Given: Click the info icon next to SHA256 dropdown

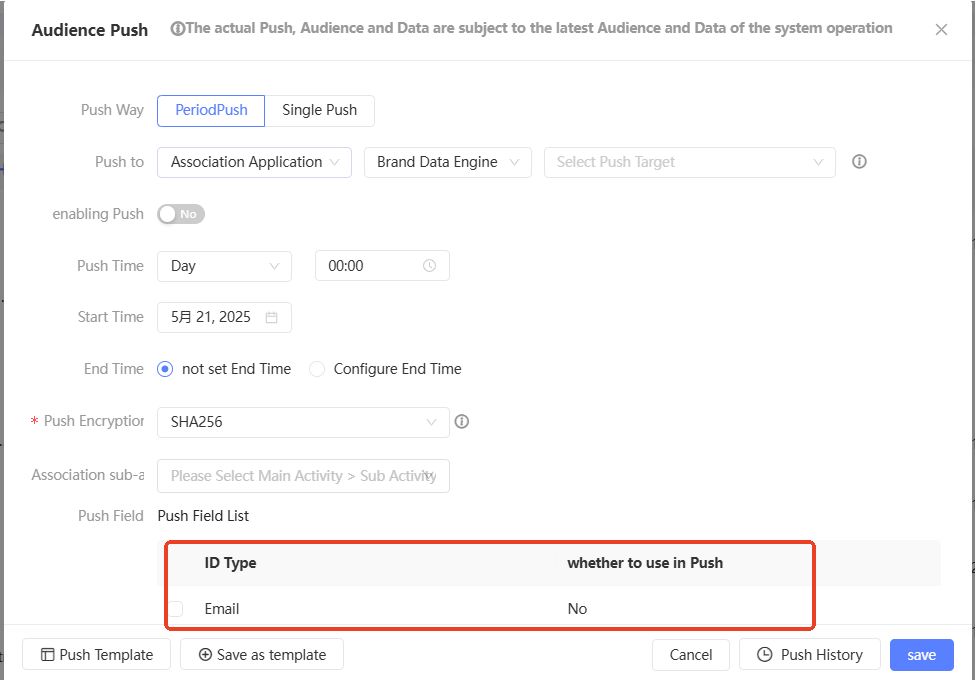Looking at the screenshot, I should pos(462,422).
